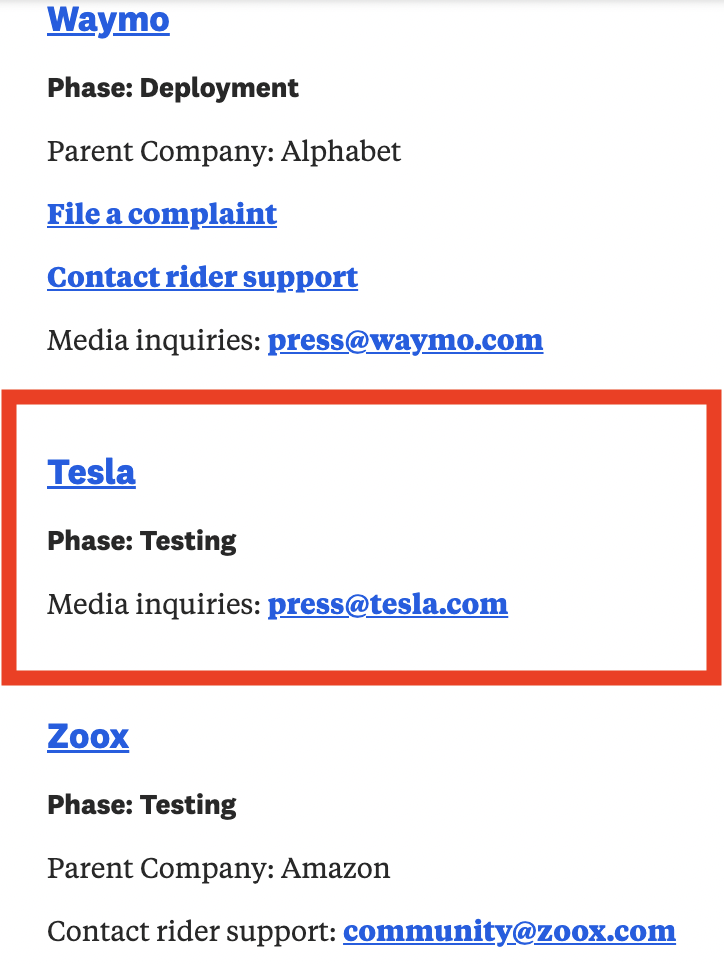The height and width of the screenshot is (964, 724).
Task: Click the "File a complaint" link
Action: pos(162,214)
